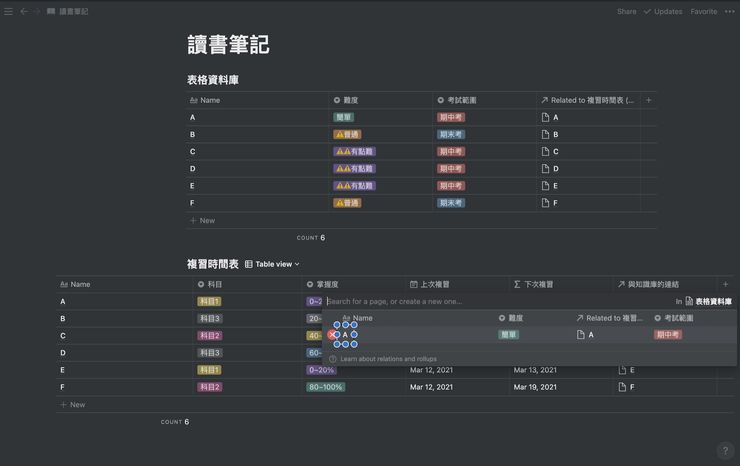
Task: Open linked page F in 複習時間表
Action: click(626, 387)
